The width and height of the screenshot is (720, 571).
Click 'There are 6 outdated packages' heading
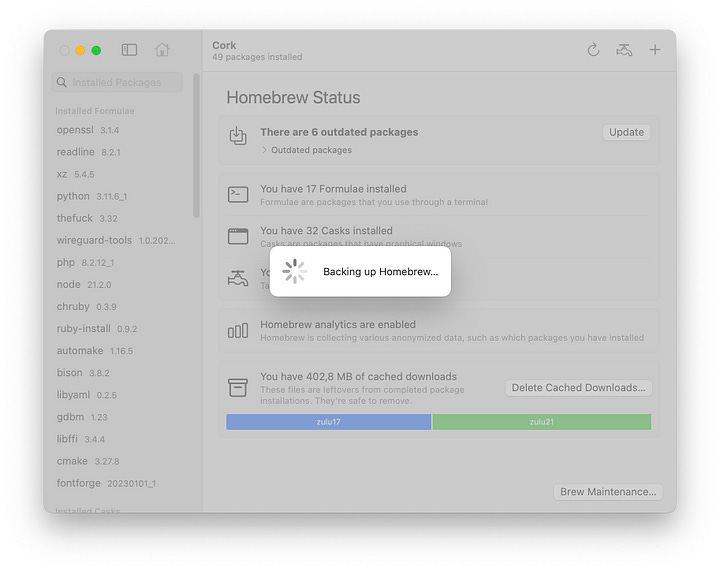(x=339, y=132)
